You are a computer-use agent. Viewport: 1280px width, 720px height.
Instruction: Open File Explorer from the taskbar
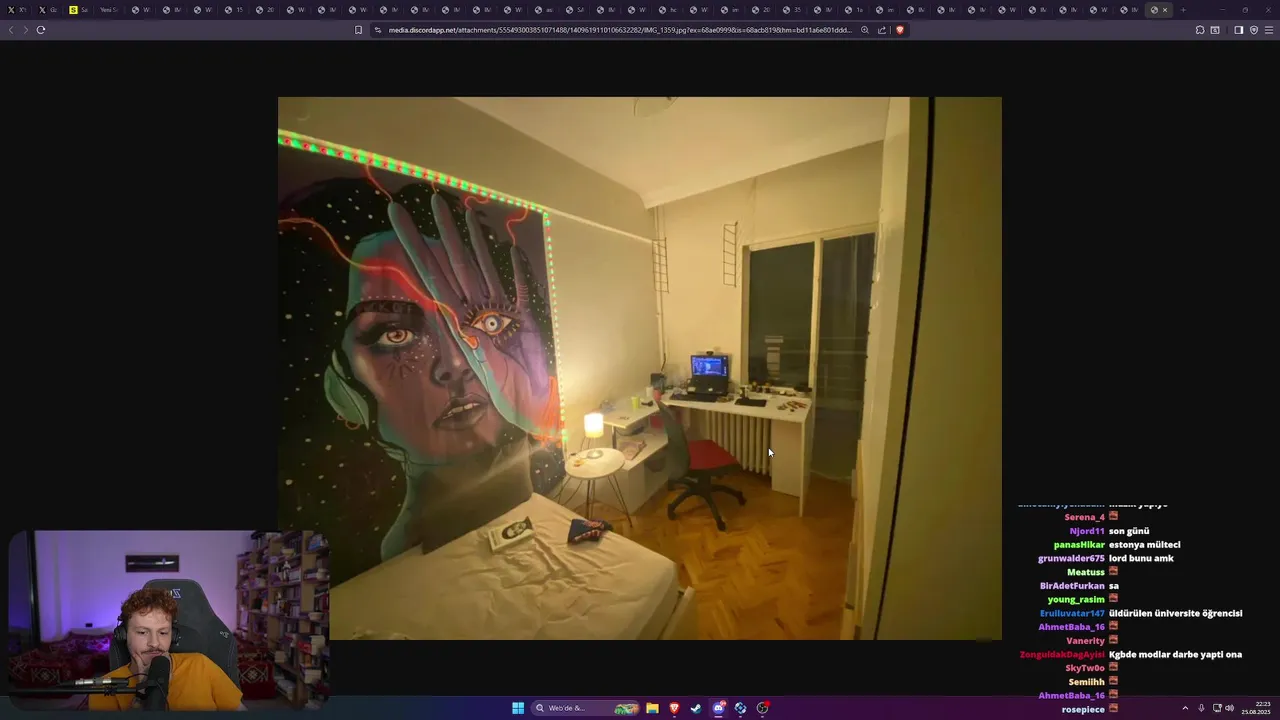pos(652,708)
